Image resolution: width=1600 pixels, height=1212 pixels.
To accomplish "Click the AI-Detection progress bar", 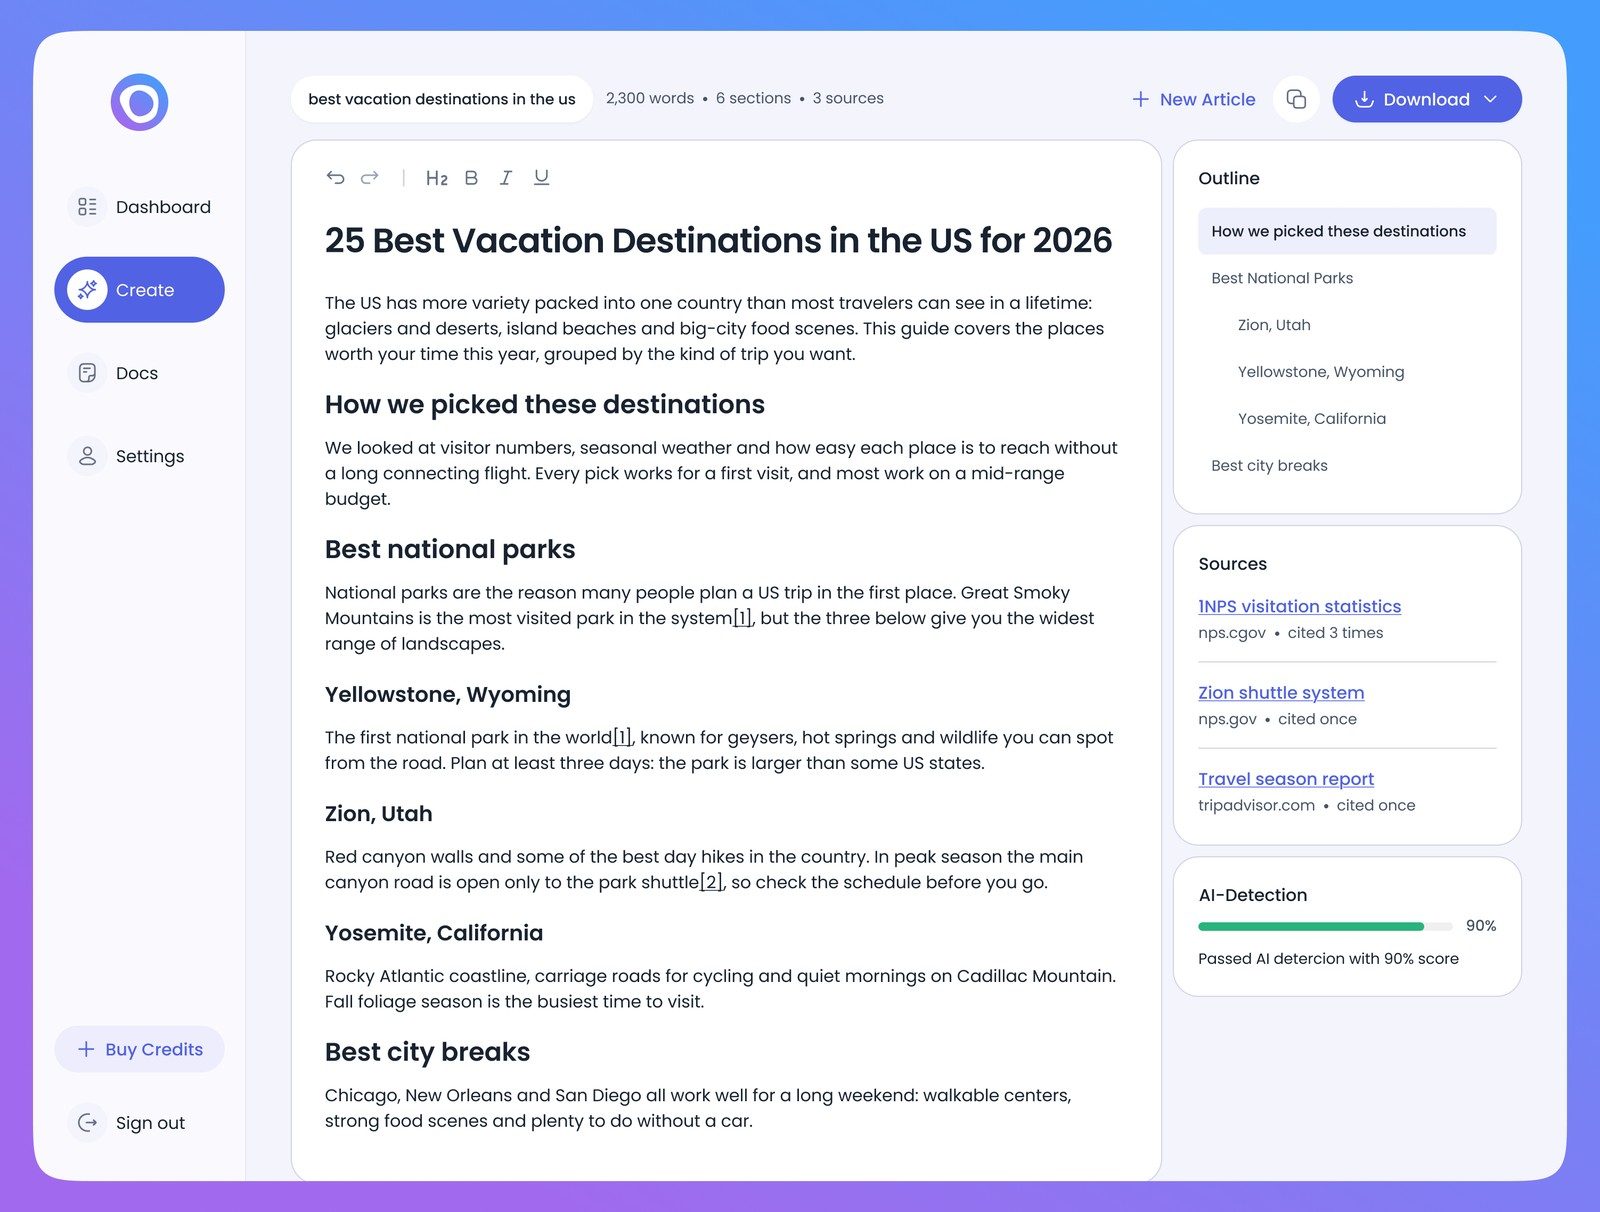I will point(1325,926).
